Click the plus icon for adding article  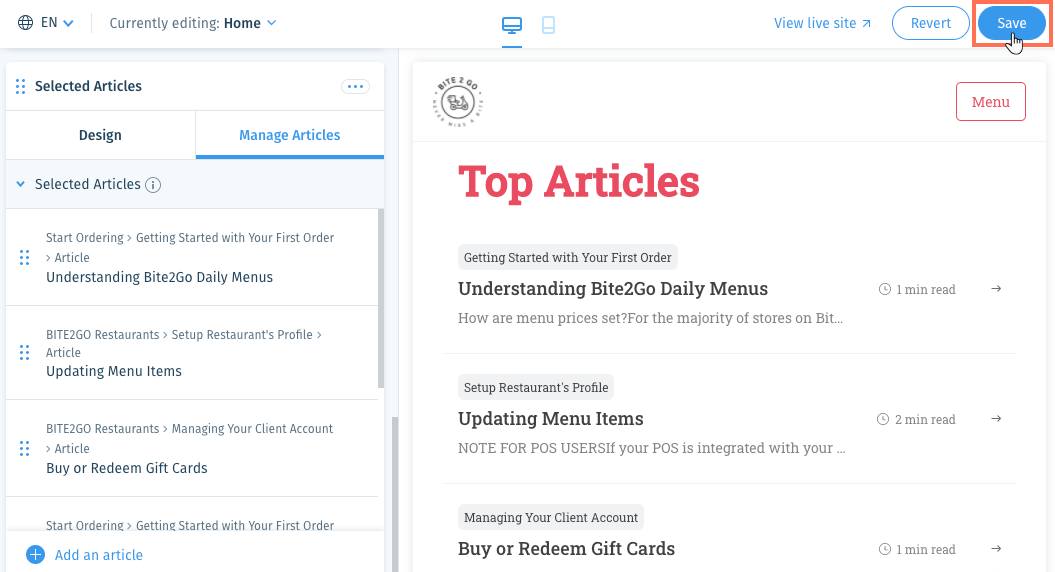point(36,555)
